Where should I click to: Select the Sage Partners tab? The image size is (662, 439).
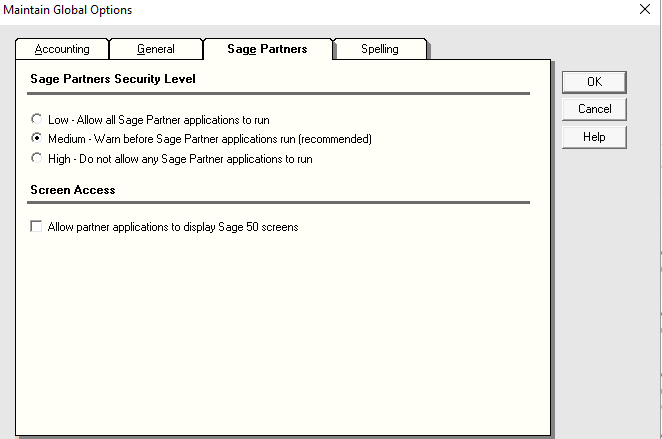point(267,49)
